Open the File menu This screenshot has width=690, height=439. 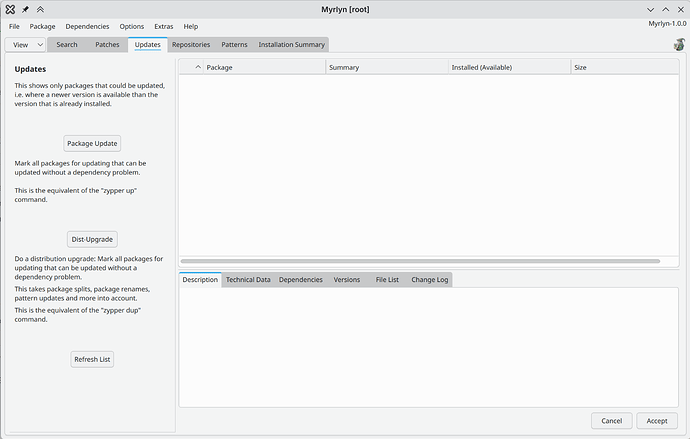point(14,26)
